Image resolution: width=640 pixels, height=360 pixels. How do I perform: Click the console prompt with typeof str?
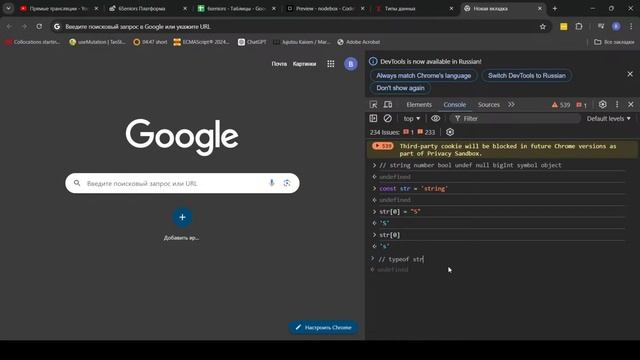tap(401, 259)
